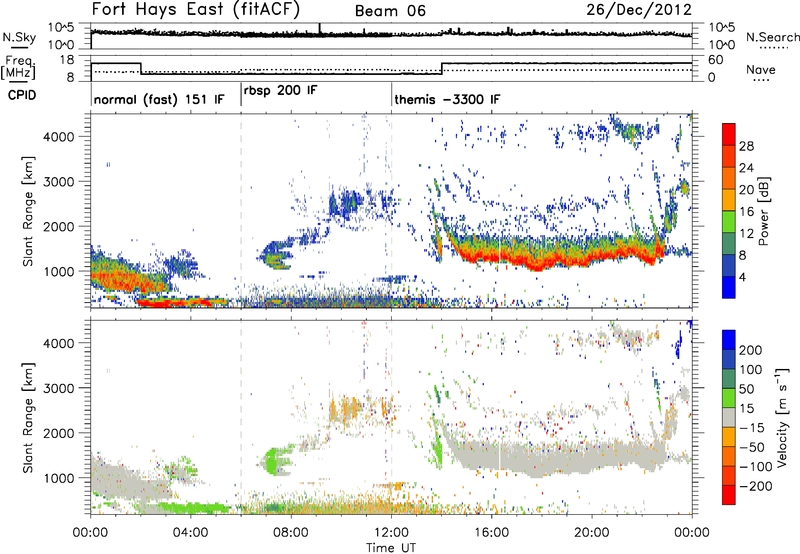Image resolution: width=800 pixels, height=554 pixels.
Task: Click the 'Velocity [m s-1]' colorbar label
Action: [782, 417]
